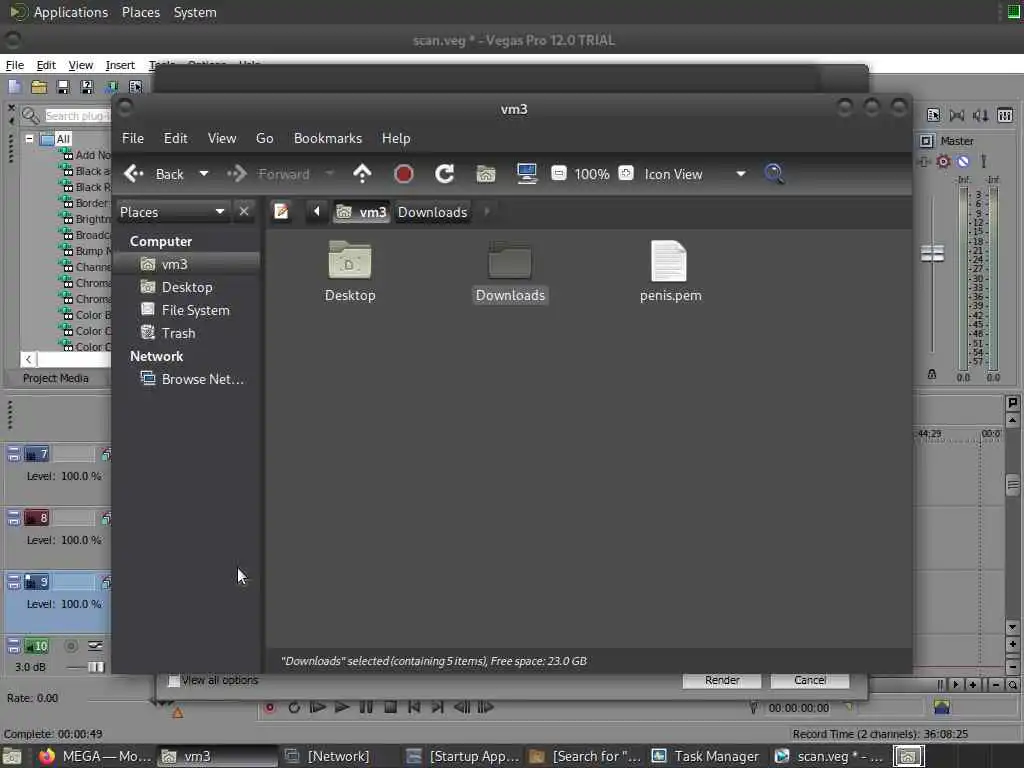Click the Search plug-ins field
Viewport: 1024px width, 768px height.
click(x=77, y=116)
